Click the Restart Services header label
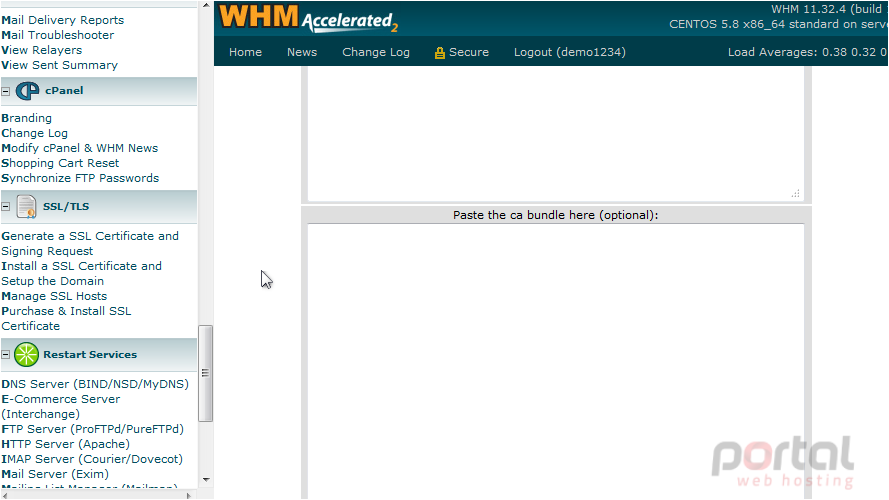Image resolution: width=889 pixels, height=500 pixels. pyautogui.click(x=90, y=354)
